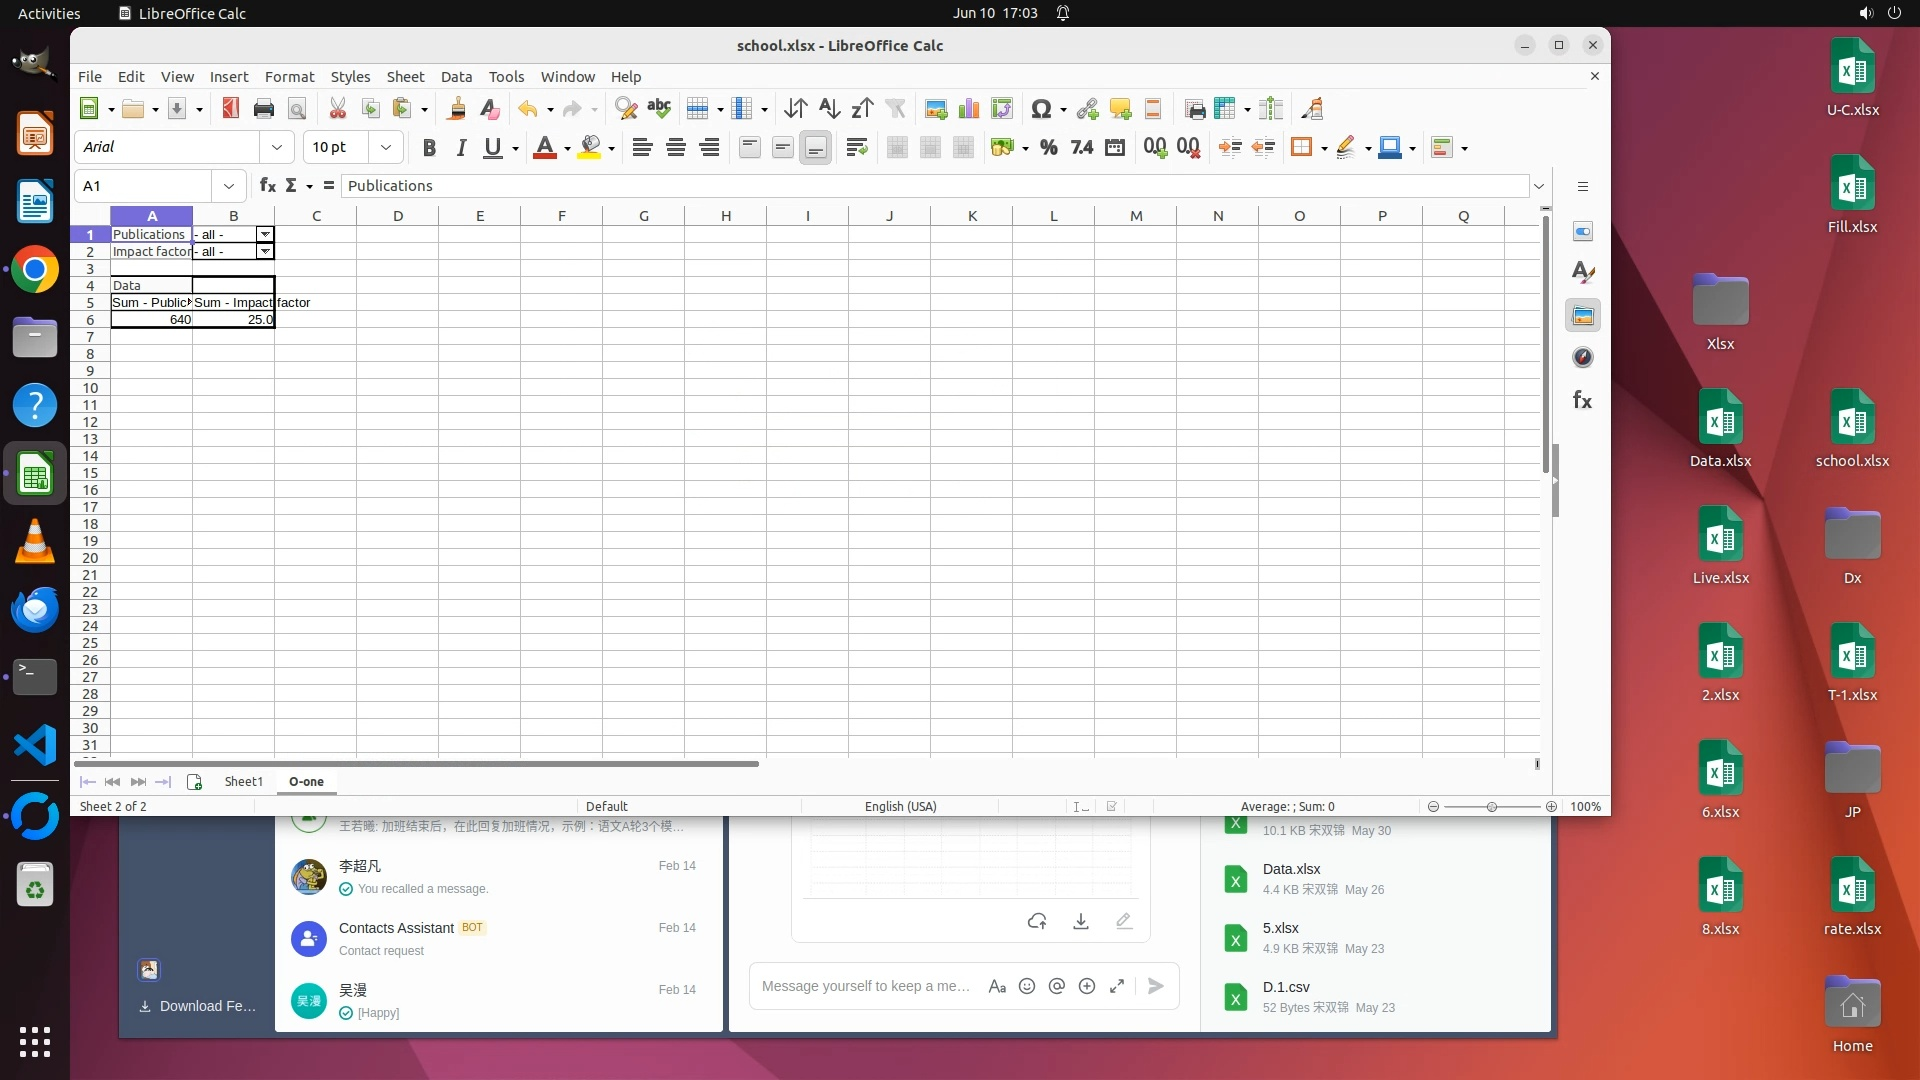Click Insert Special Character omega icon
Viewport: 1920px width, 1080px height.
(x=1041, y=109)
